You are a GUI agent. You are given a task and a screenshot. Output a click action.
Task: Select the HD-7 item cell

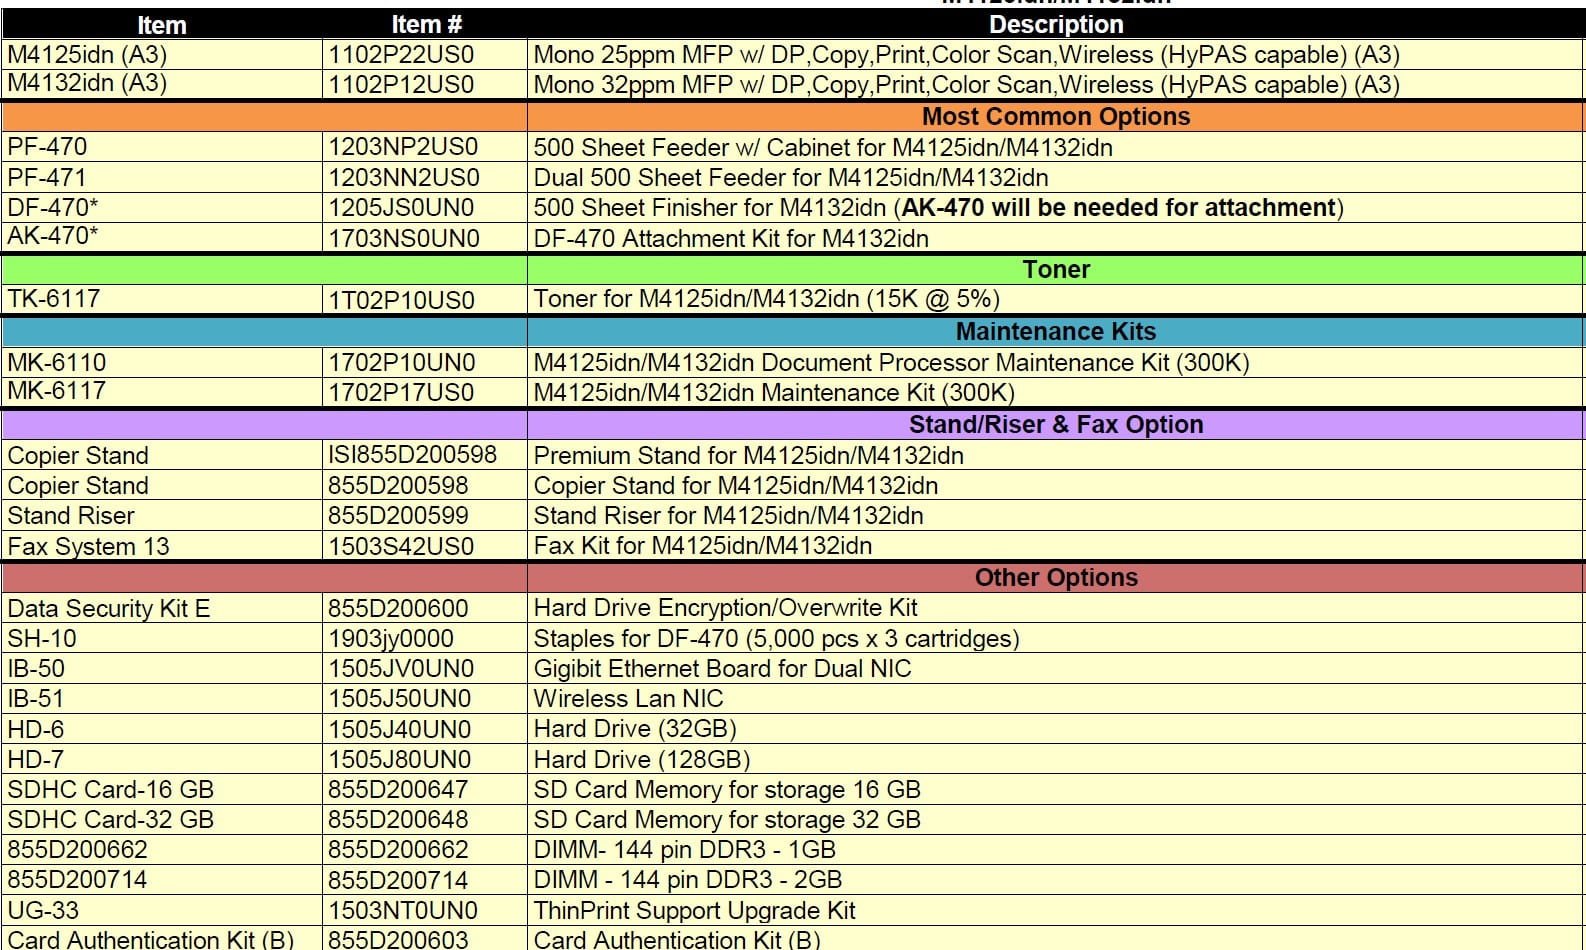[36, 759]
